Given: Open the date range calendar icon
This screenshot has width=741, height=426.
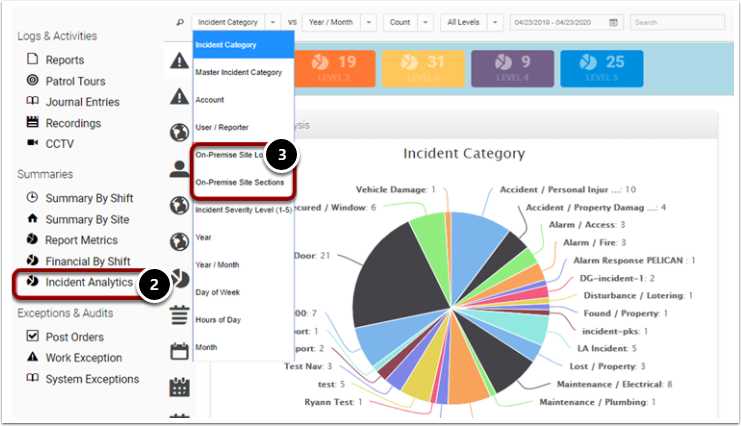Looking at the screenshot, I should click(613, 22).
